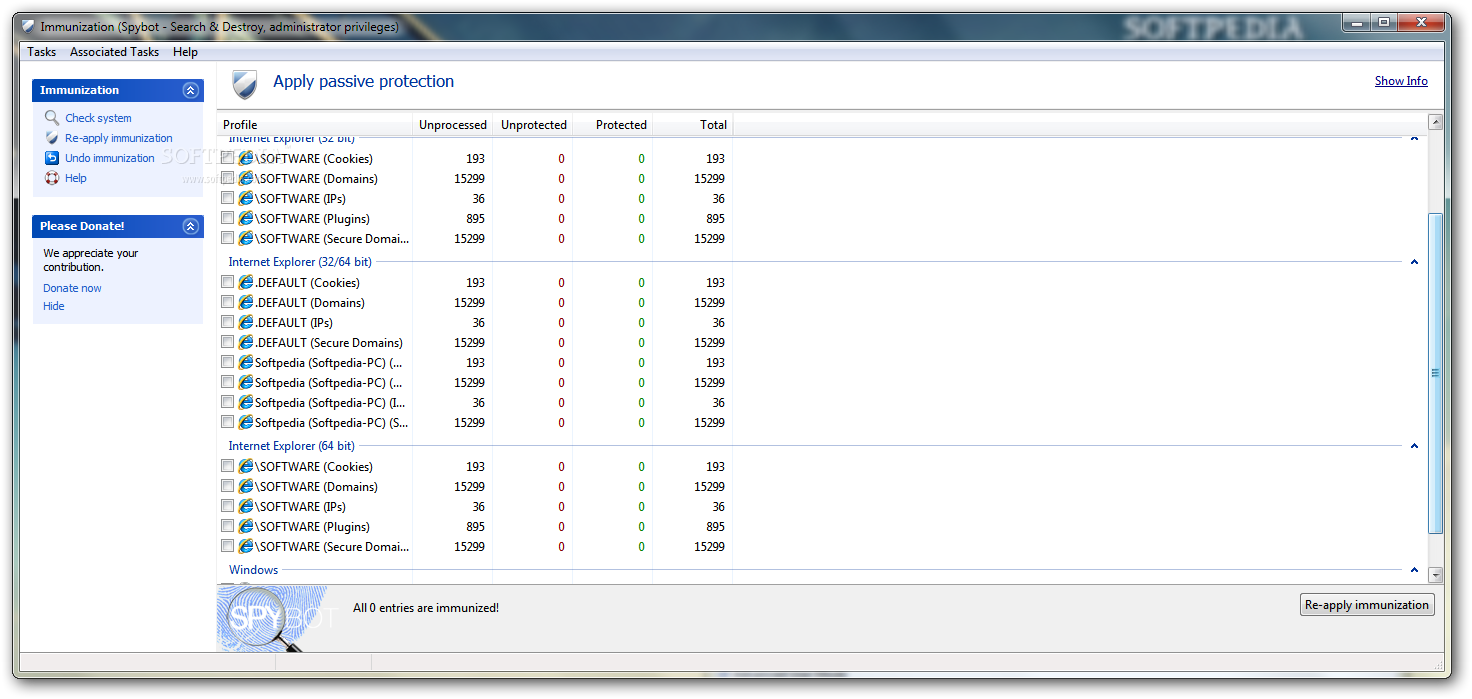Click IE icon of \SOFTWARE (Plugins) in 64 bit group
Viewport: 1472px width, 699px height.
(246, 526)
